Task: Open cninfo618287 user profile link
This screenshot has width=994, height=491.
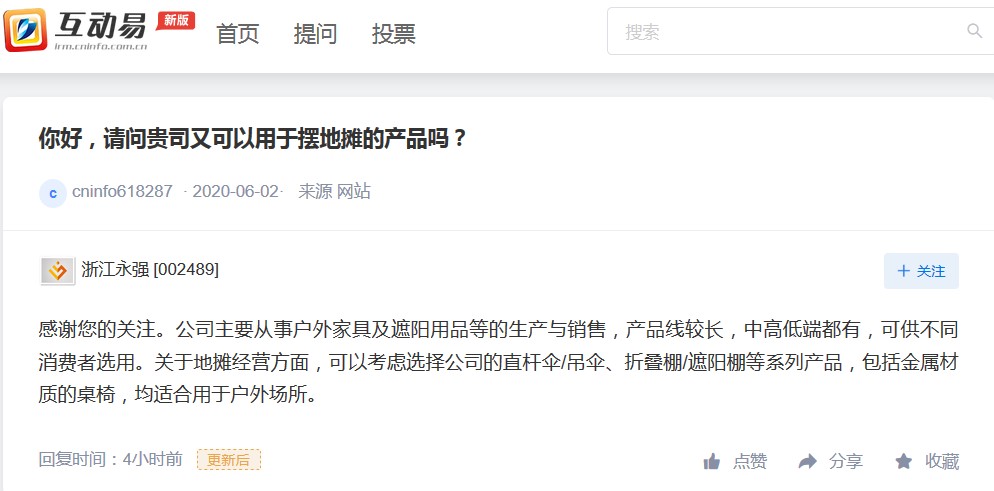Action: point(122,191)
